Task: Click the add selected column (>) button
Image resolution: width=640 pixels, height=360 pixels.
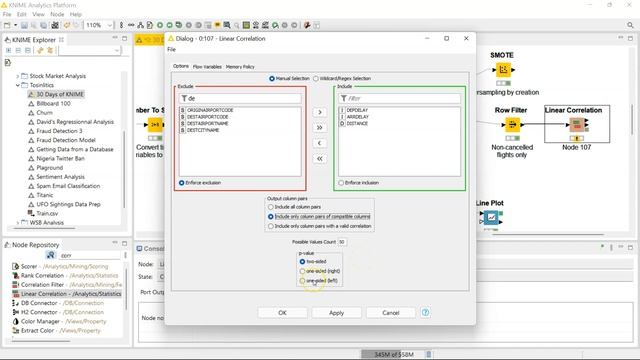Action: coord(320,112)
